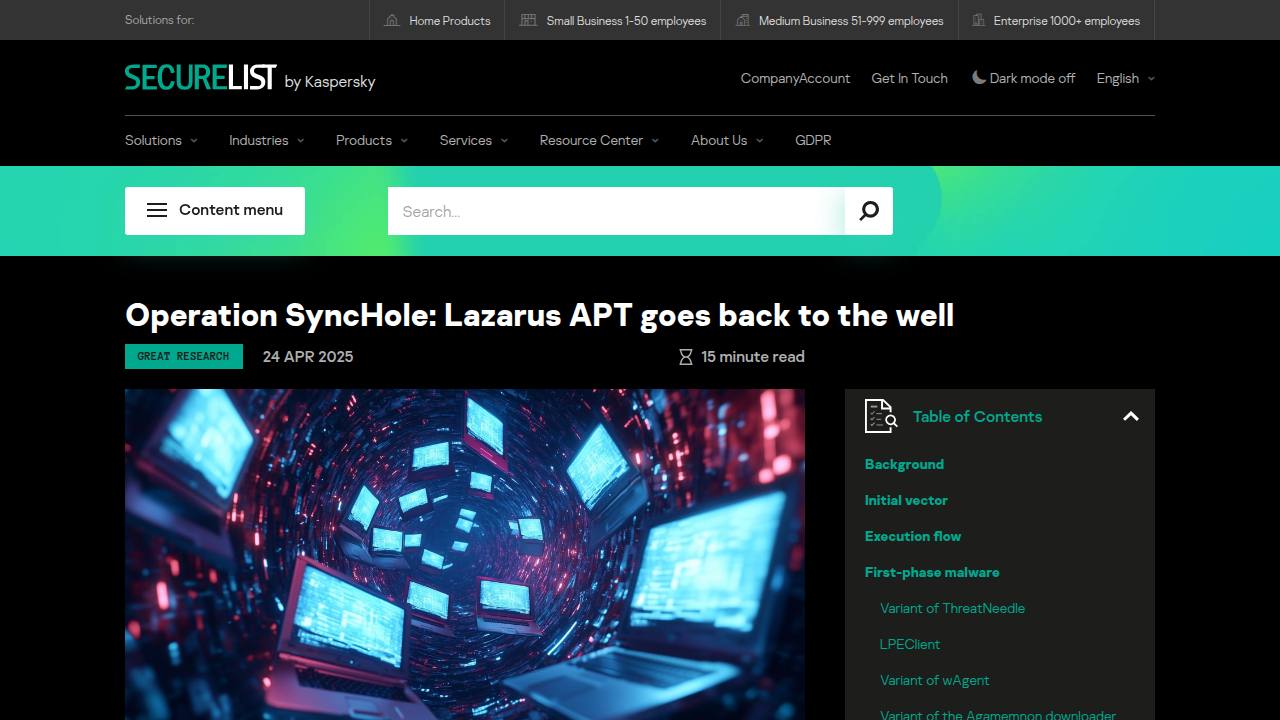
Task: Click the Medium Business building icon
Action: tap(742, 20)
